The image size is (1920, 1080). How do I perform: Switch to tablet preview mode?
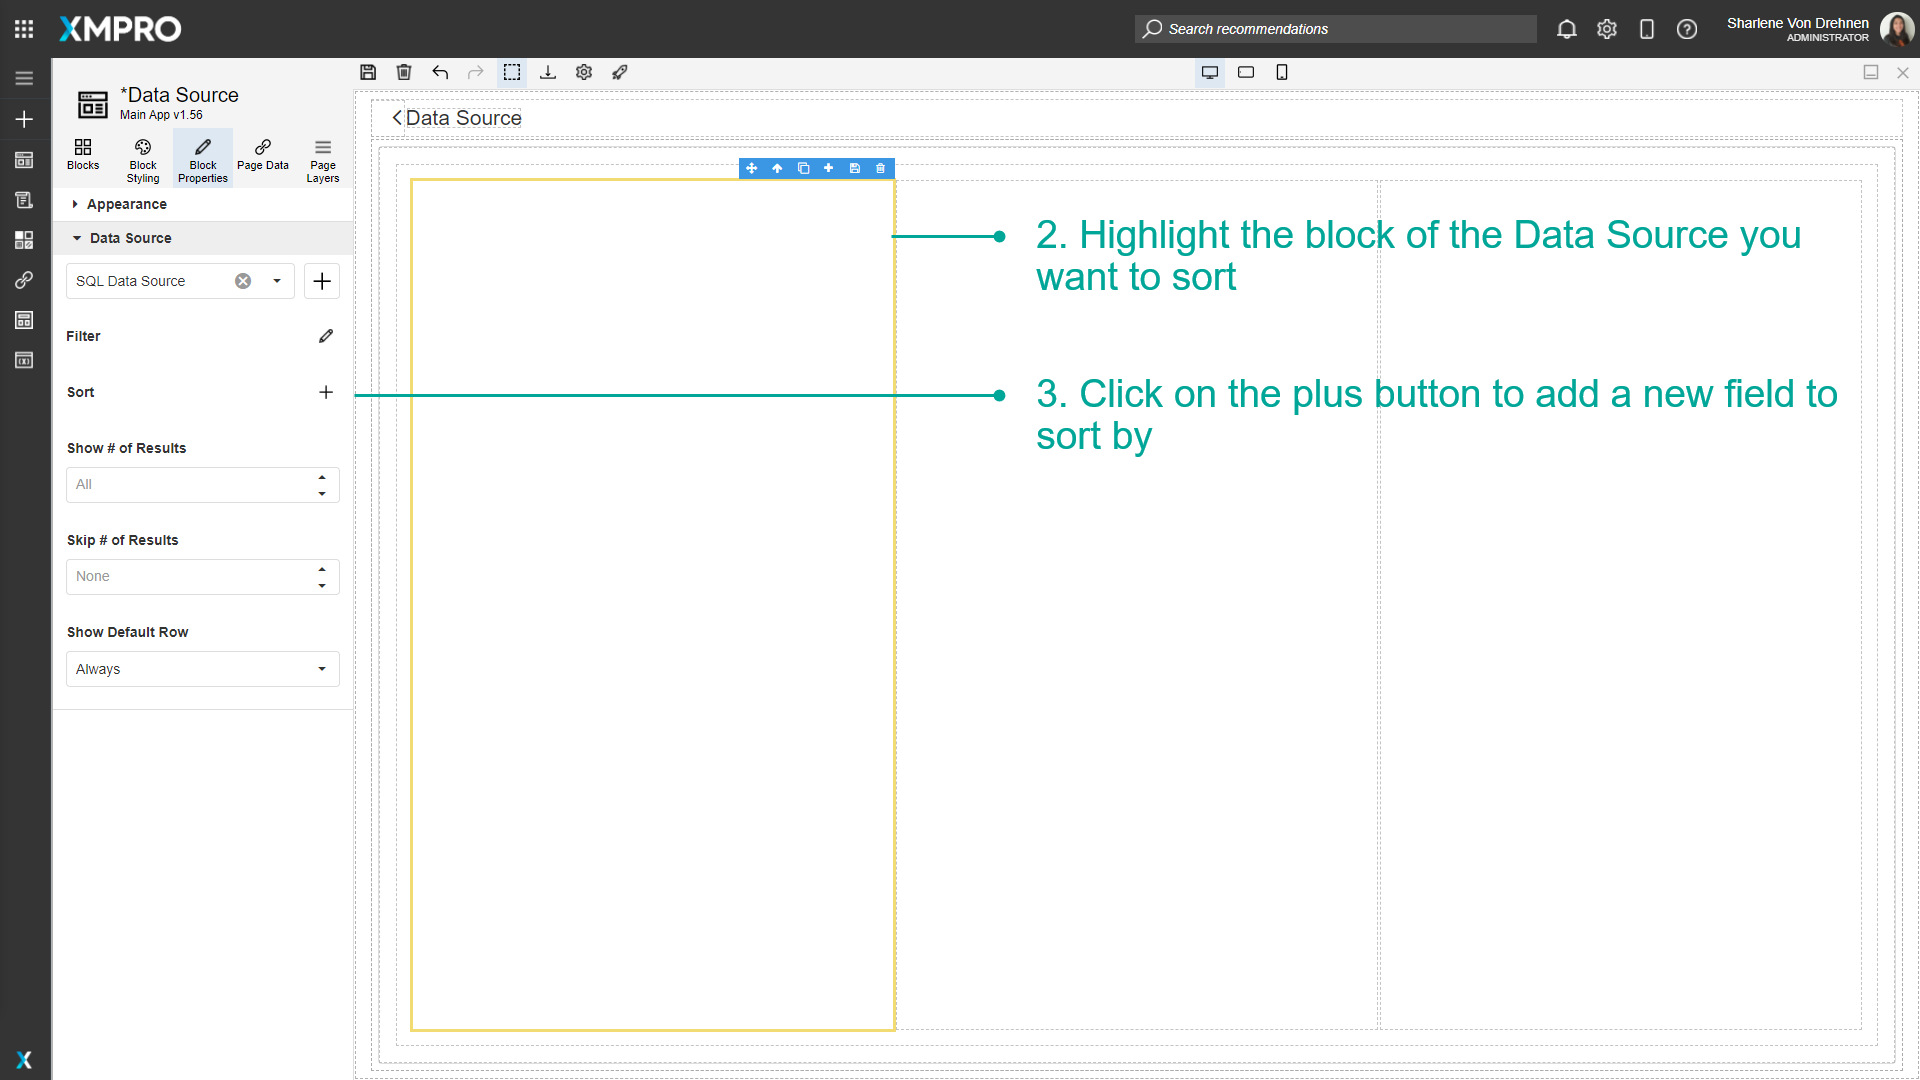tap(1246, 72)
